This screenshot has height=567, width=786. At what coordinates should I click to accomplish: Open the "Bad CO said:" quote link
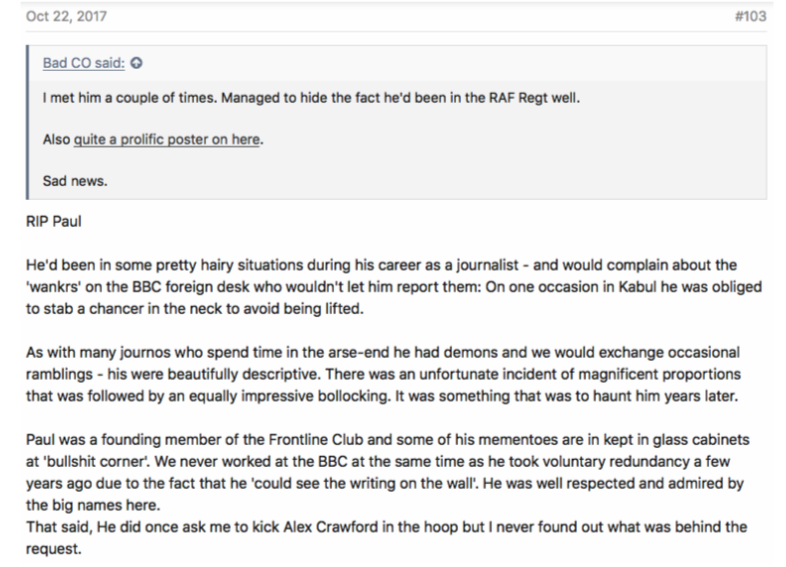tap(84, 63)
